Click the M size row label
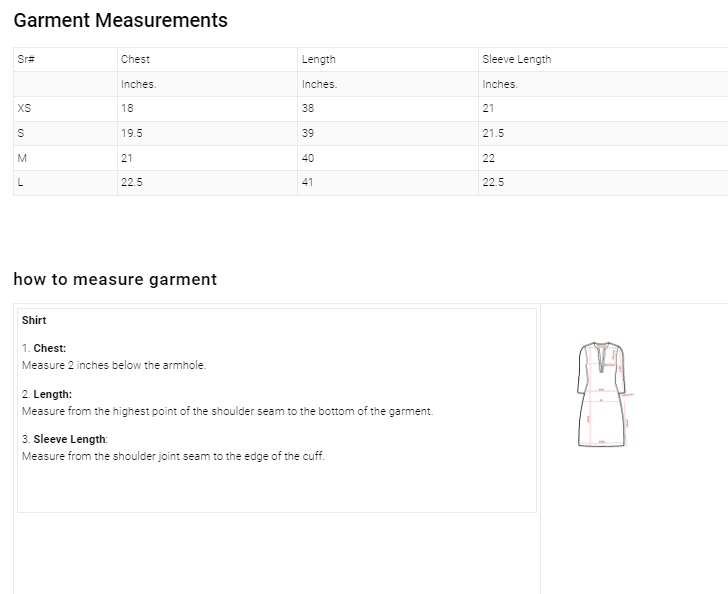 [x=22, y=158]
